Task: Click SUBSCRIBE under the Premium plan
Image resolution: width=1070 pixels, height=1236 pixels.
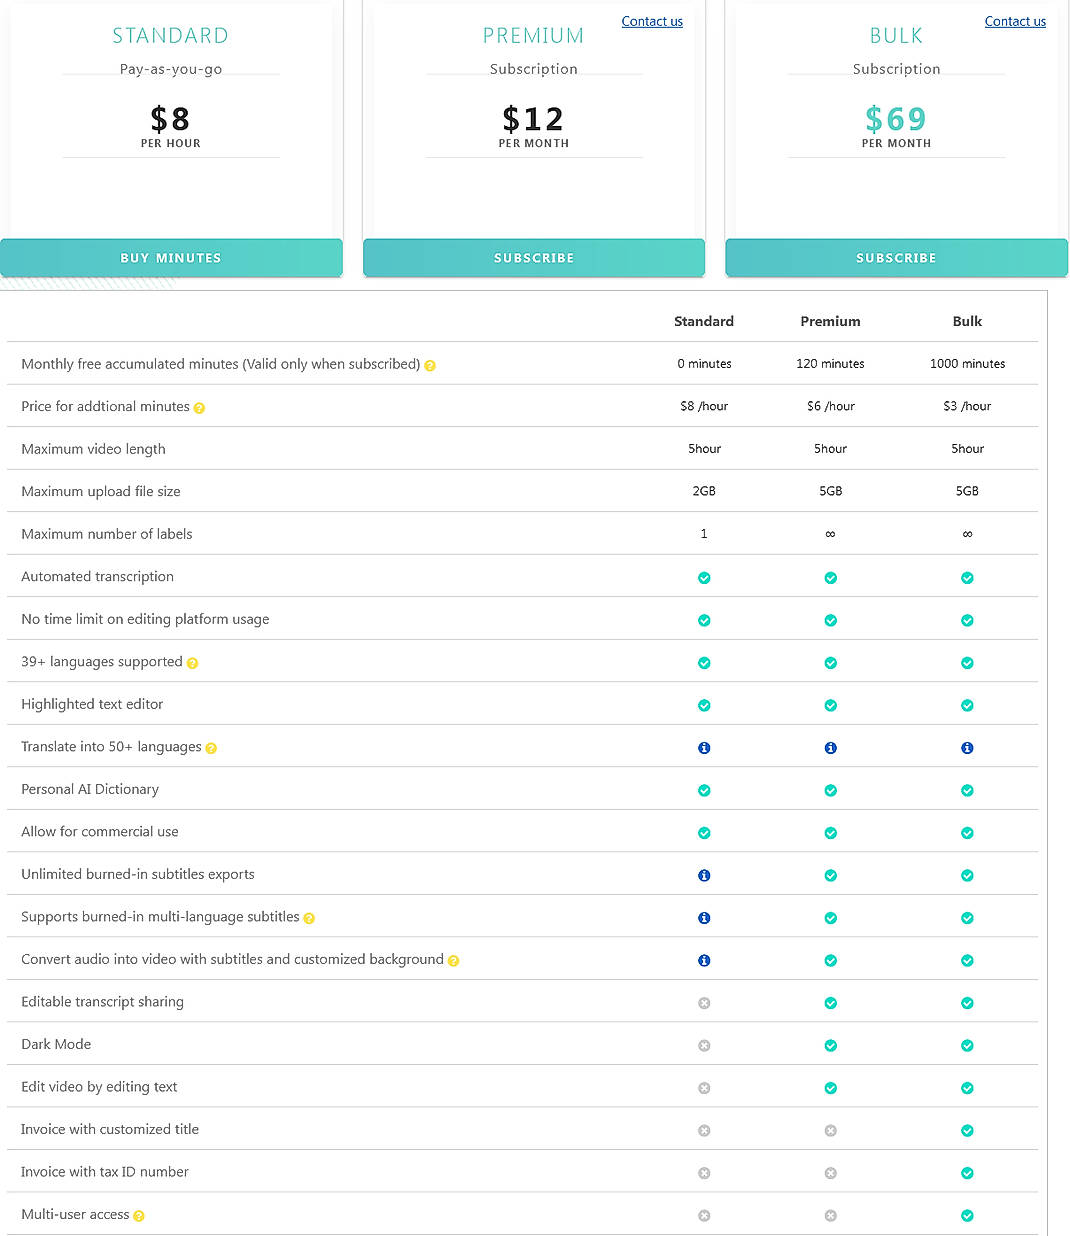Action: pos(534,258)
